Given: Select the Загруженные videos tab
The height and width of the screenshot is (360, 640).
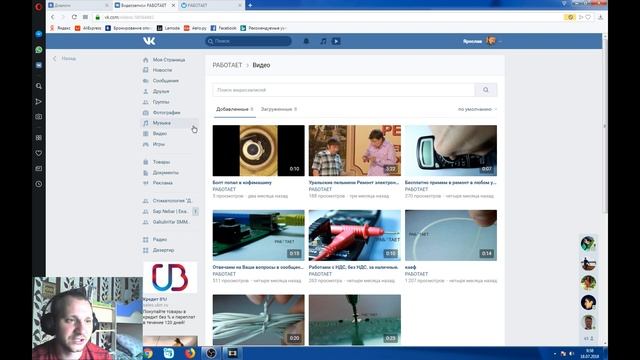Looking at the screenshot, I should point(279,109).
